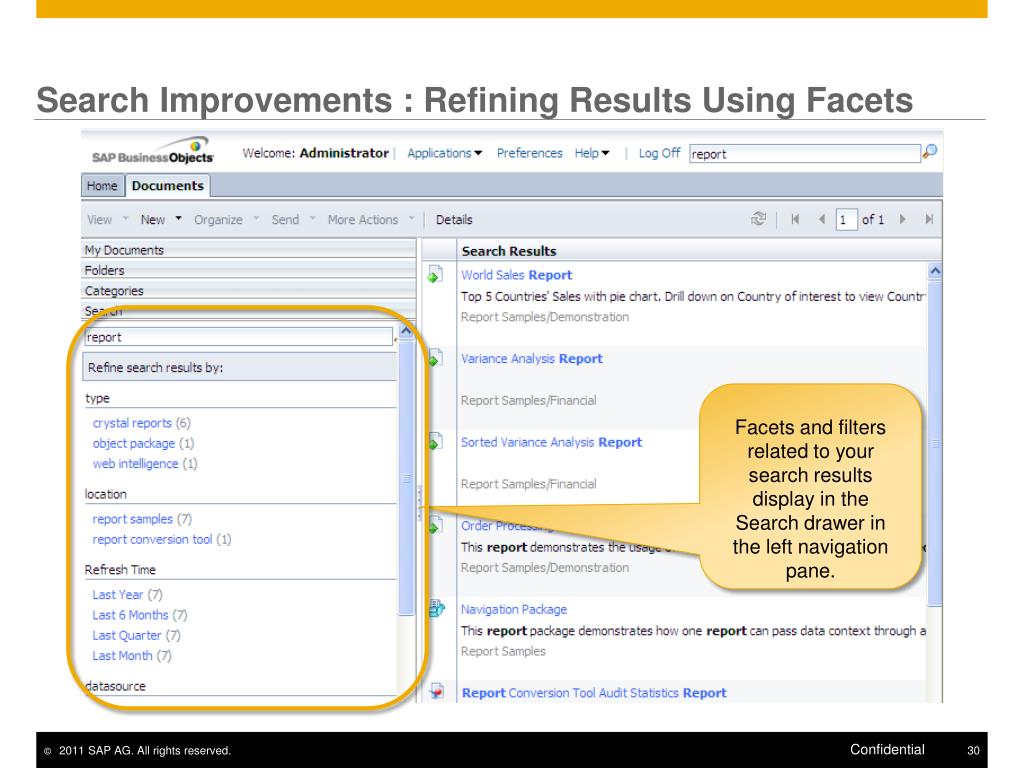Open the Help dropdown menu

pos(592,153)
